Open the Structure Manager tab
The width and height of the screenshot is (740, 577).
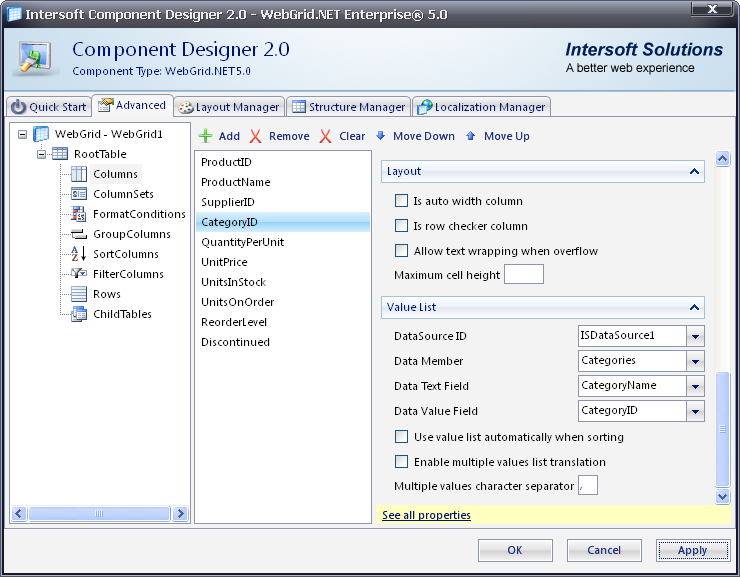pos(348,107)
